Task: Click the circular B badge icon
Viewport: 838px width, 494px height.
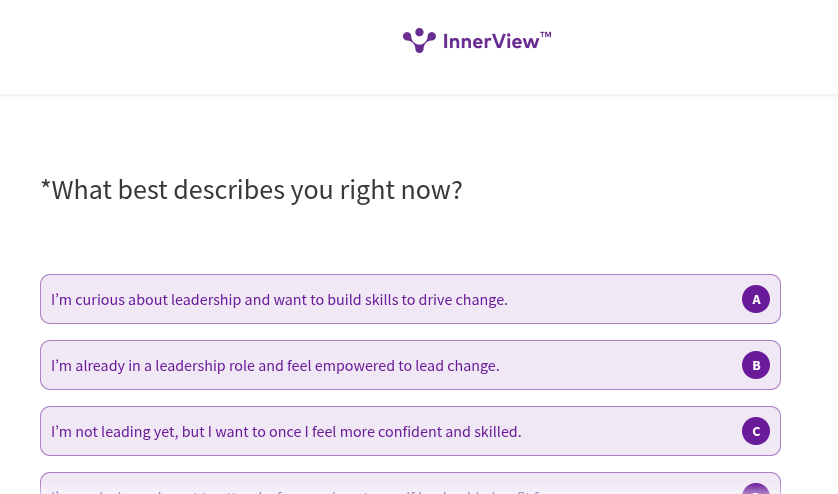Action: pos(756,365)
